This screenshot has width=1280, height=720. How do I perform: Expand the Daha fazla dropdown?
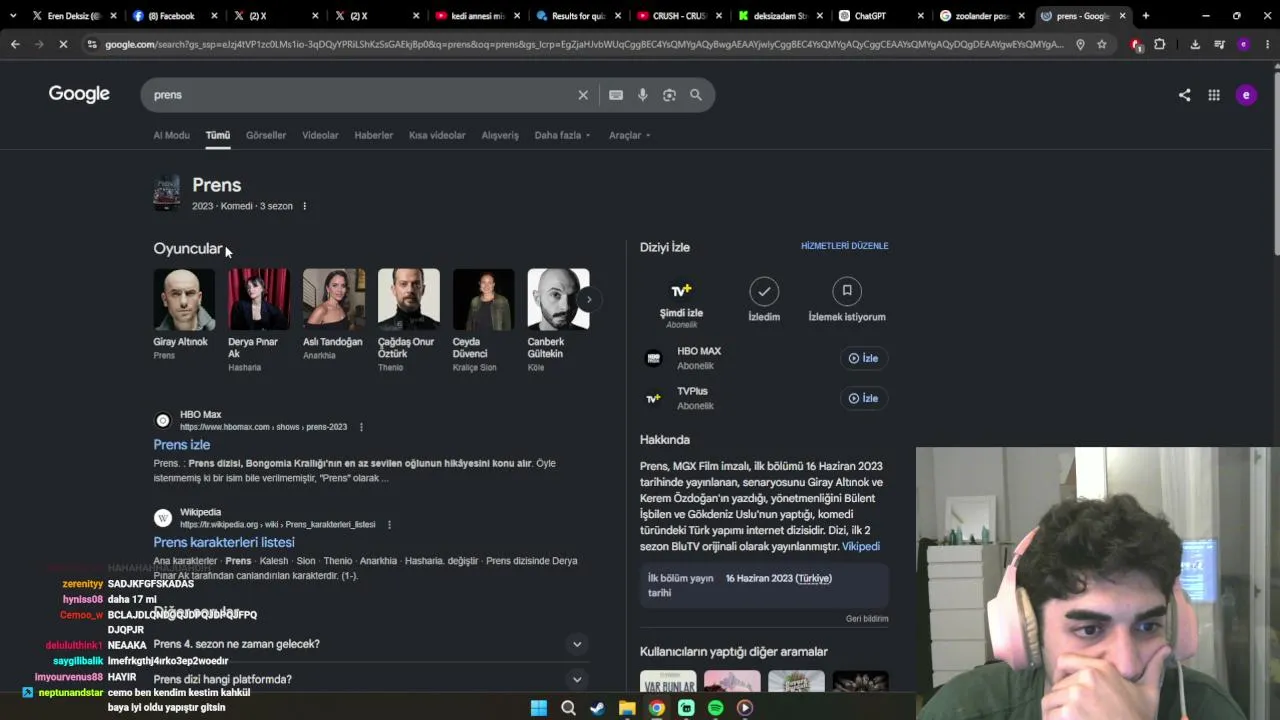point(562,135)
